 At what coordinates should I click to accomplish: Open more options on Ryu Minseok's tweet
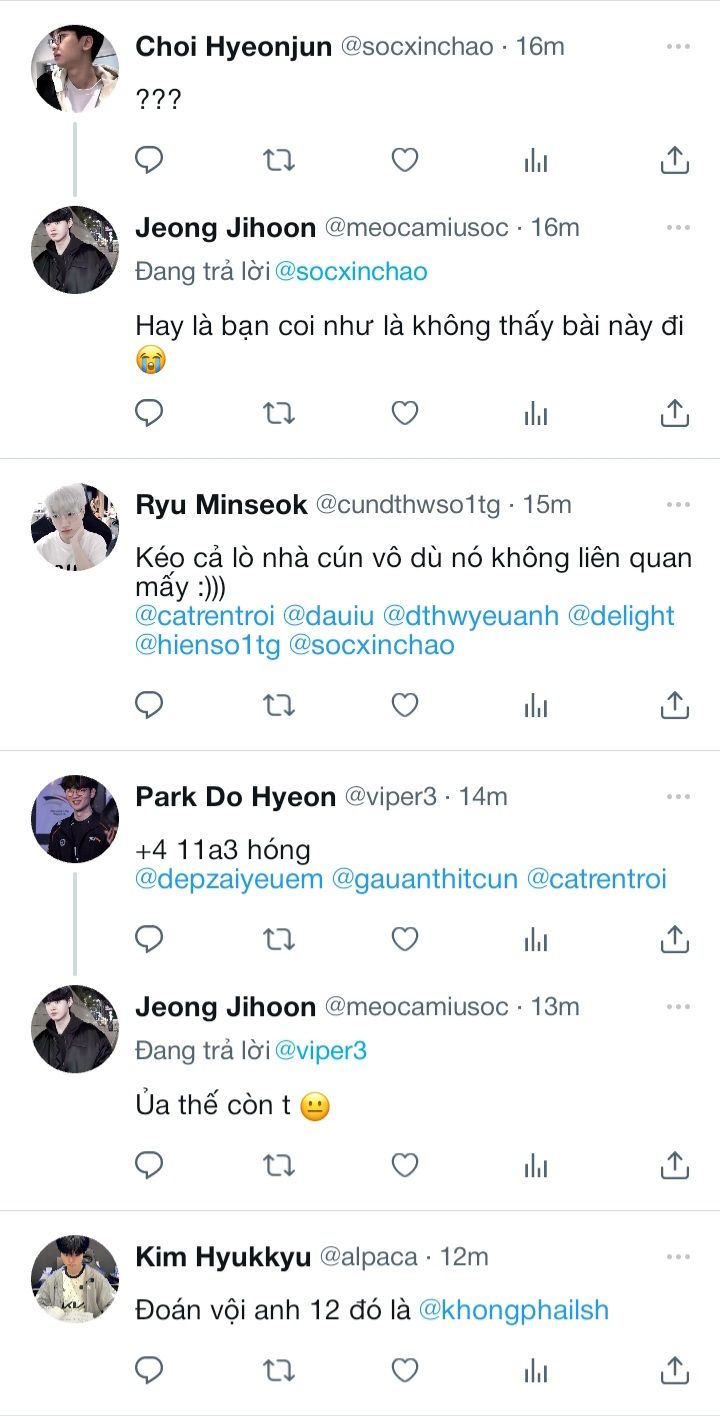click(678, 505)
